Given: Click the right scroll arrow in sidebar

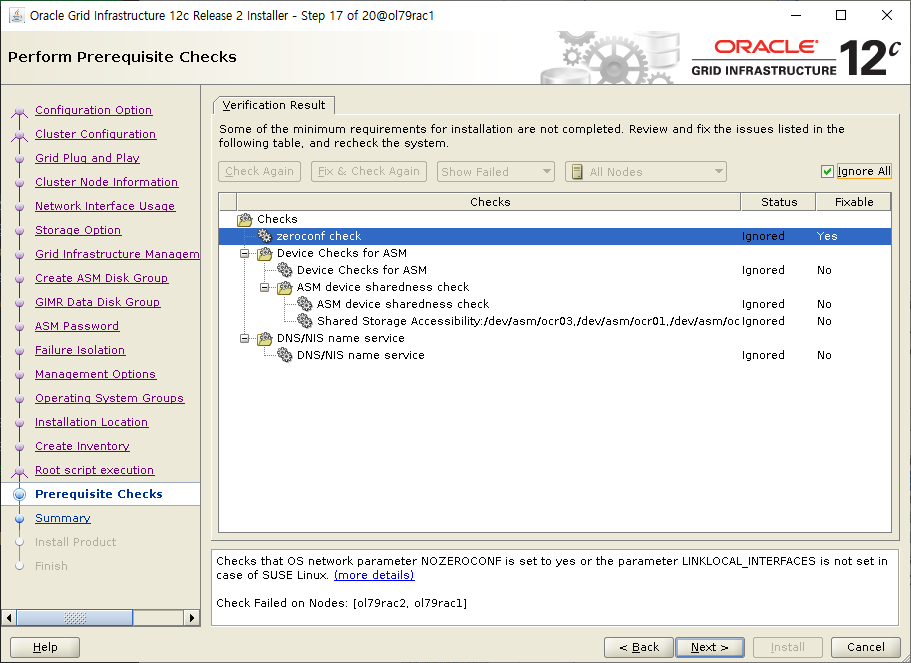Looking at the screenshot, I should [x=192, y=618].
